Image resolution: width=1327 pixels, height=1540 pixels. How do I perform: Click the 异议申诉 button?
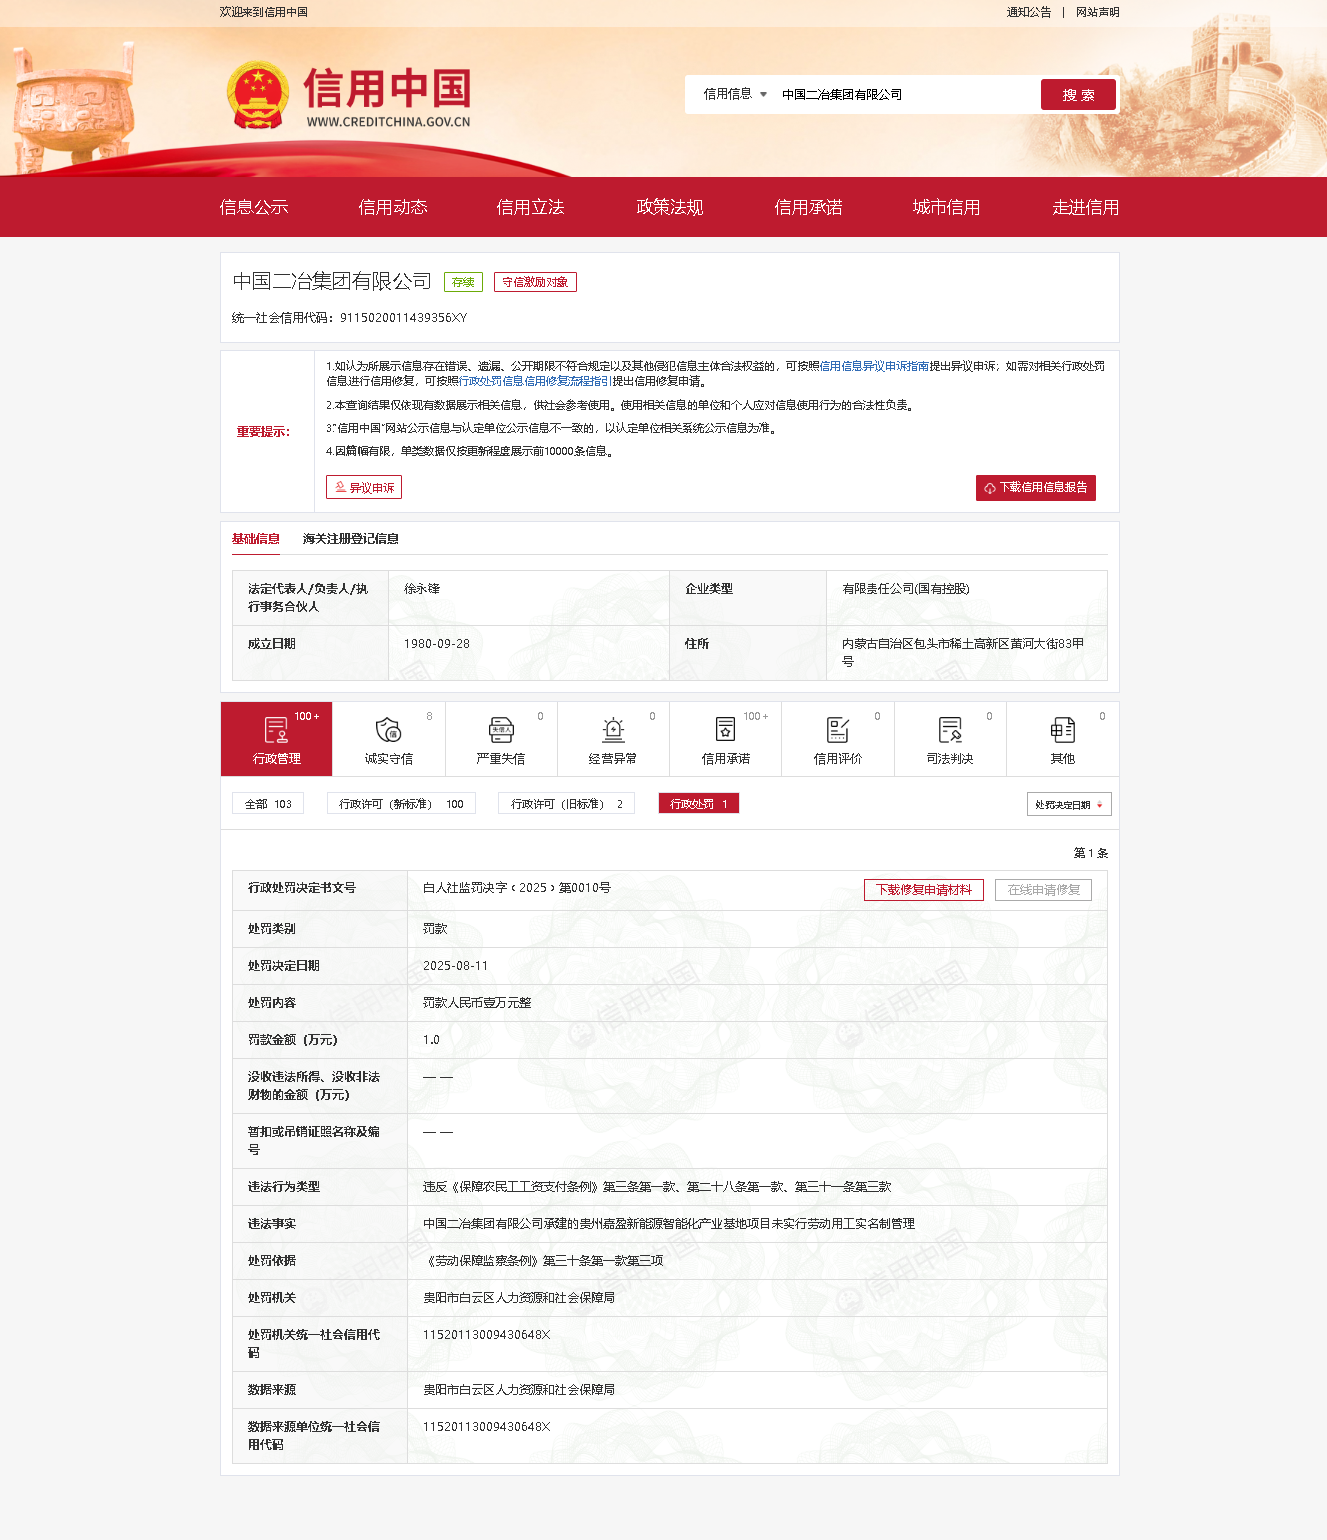[x=364, y=487]
